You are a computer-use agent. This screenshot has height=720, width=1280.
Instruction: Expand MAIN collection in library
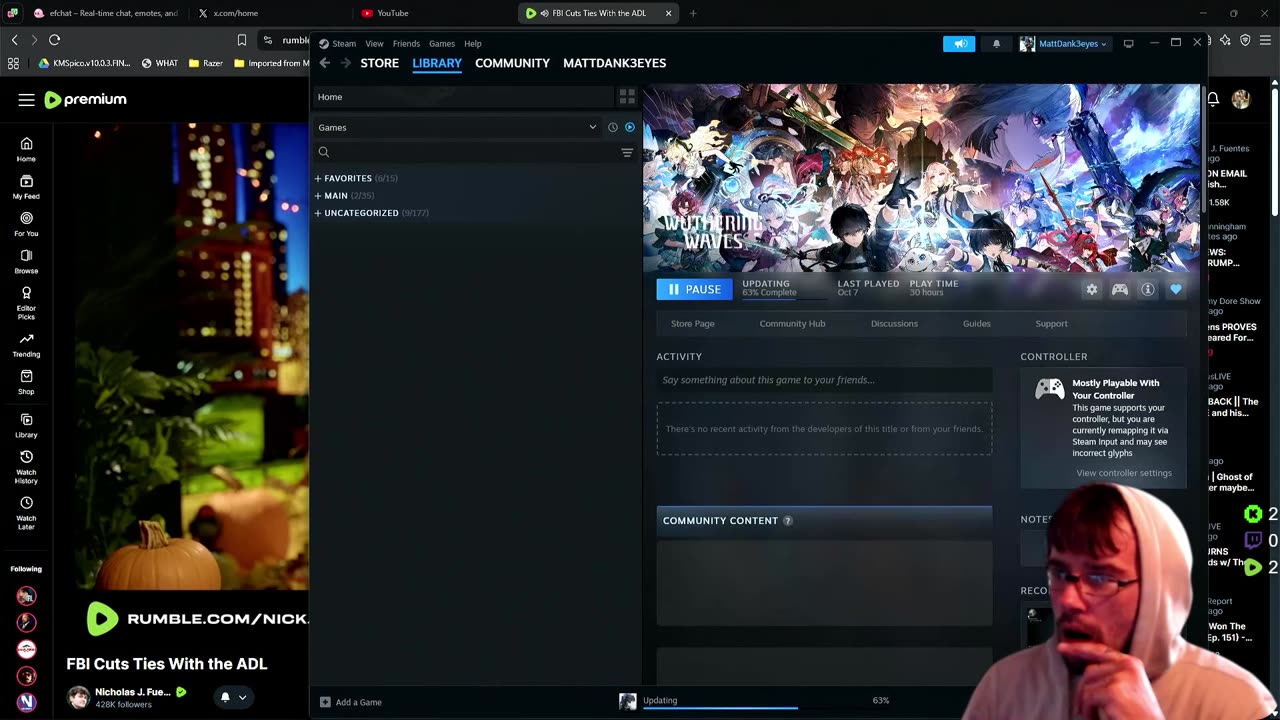pos(318,196)
